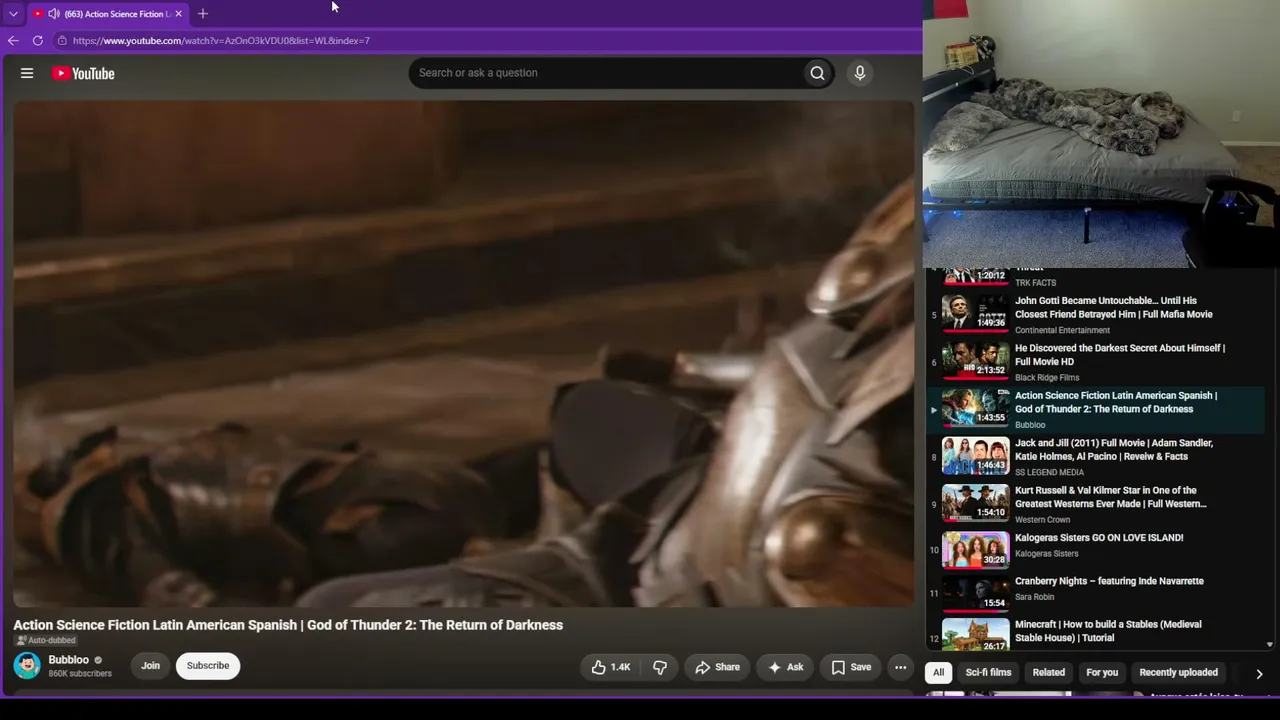1280x720 pixels.
Task: Play John Gotti Became Untouchable title
Action: (x=1113, y=307)
